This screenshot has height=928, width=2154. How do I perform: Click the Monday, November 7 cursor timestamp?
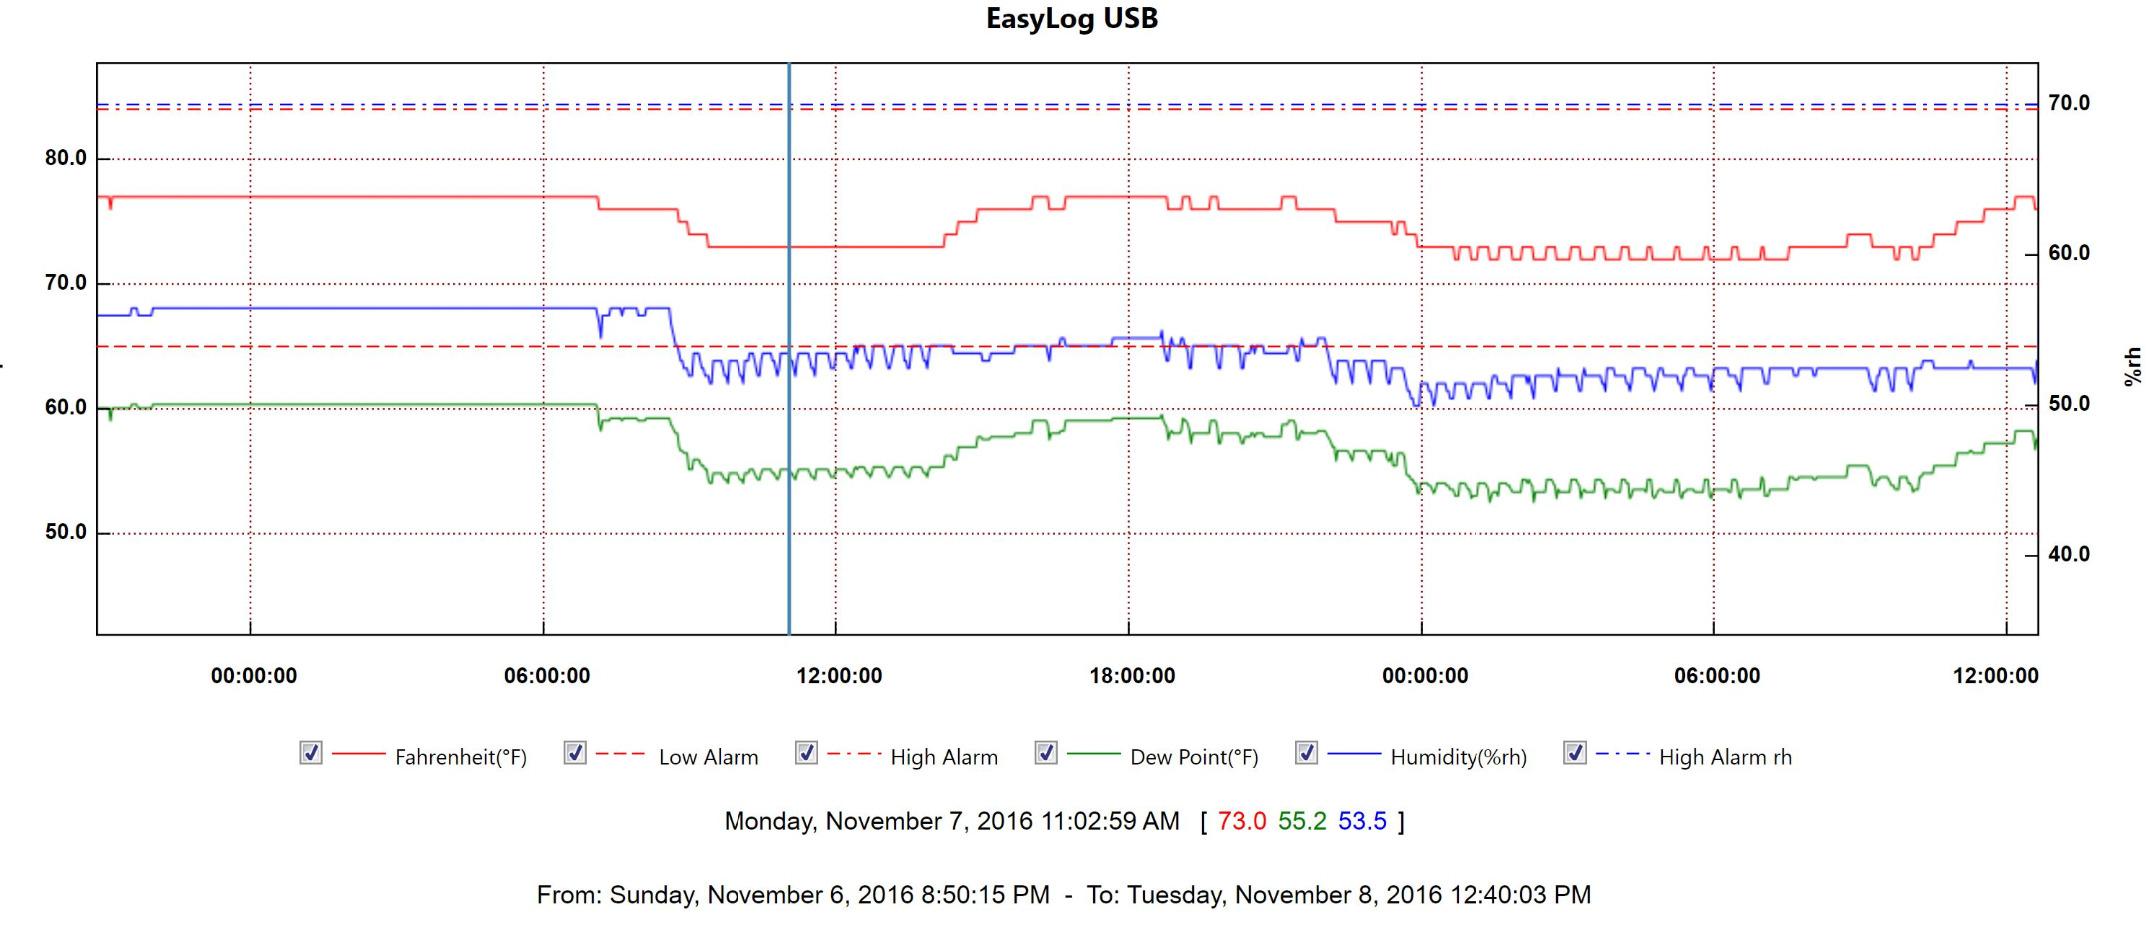952,821
